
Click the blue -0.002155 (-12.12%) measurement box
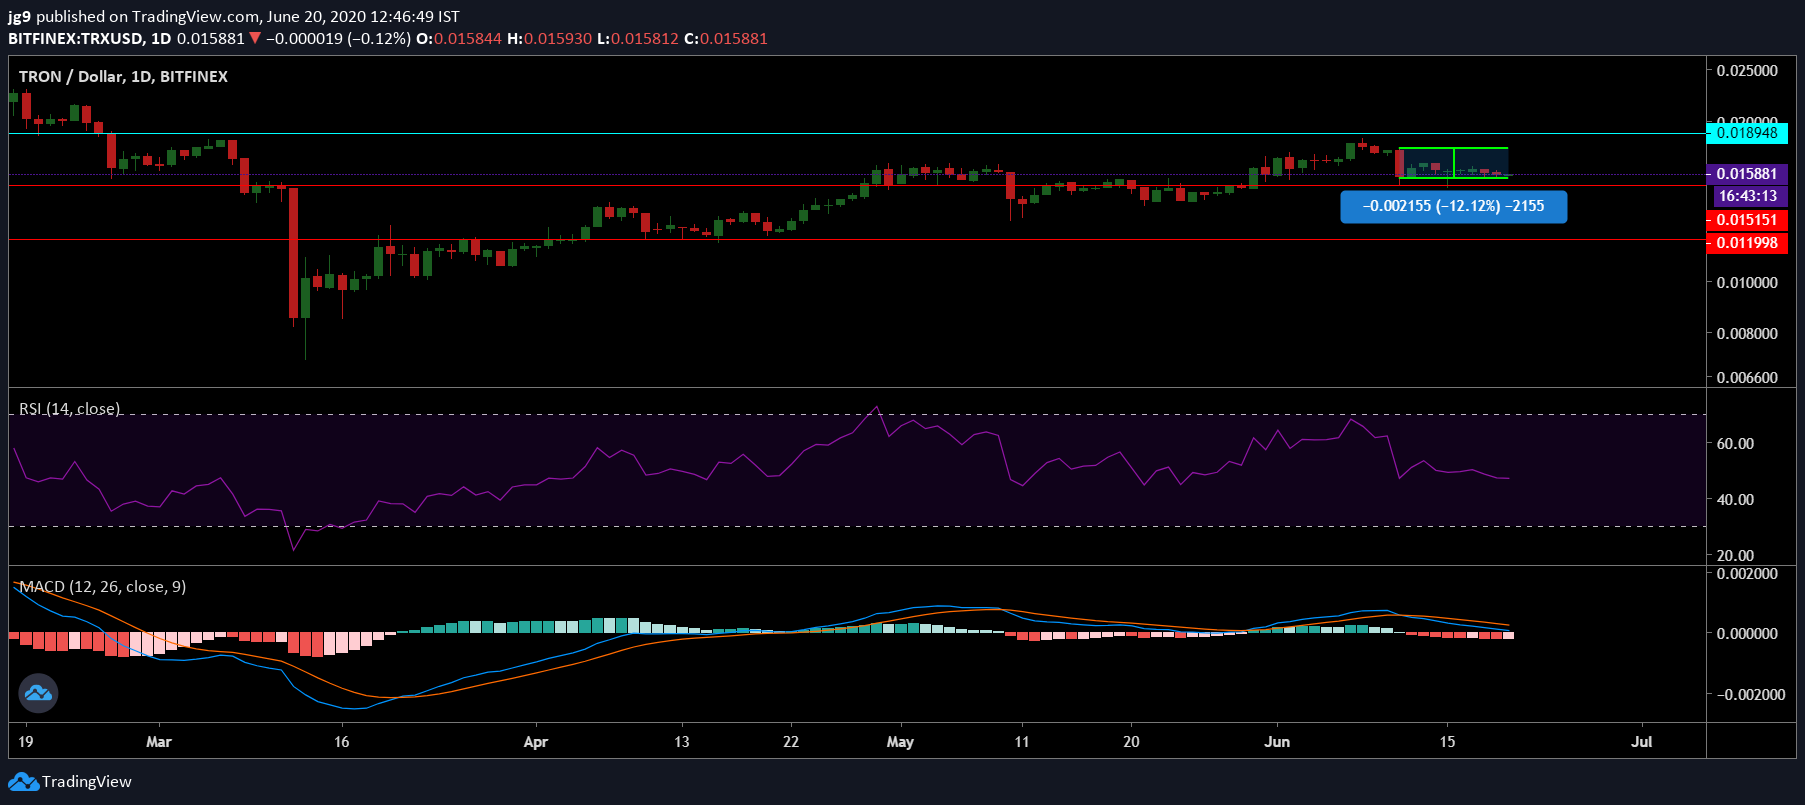coord(1453,206)
